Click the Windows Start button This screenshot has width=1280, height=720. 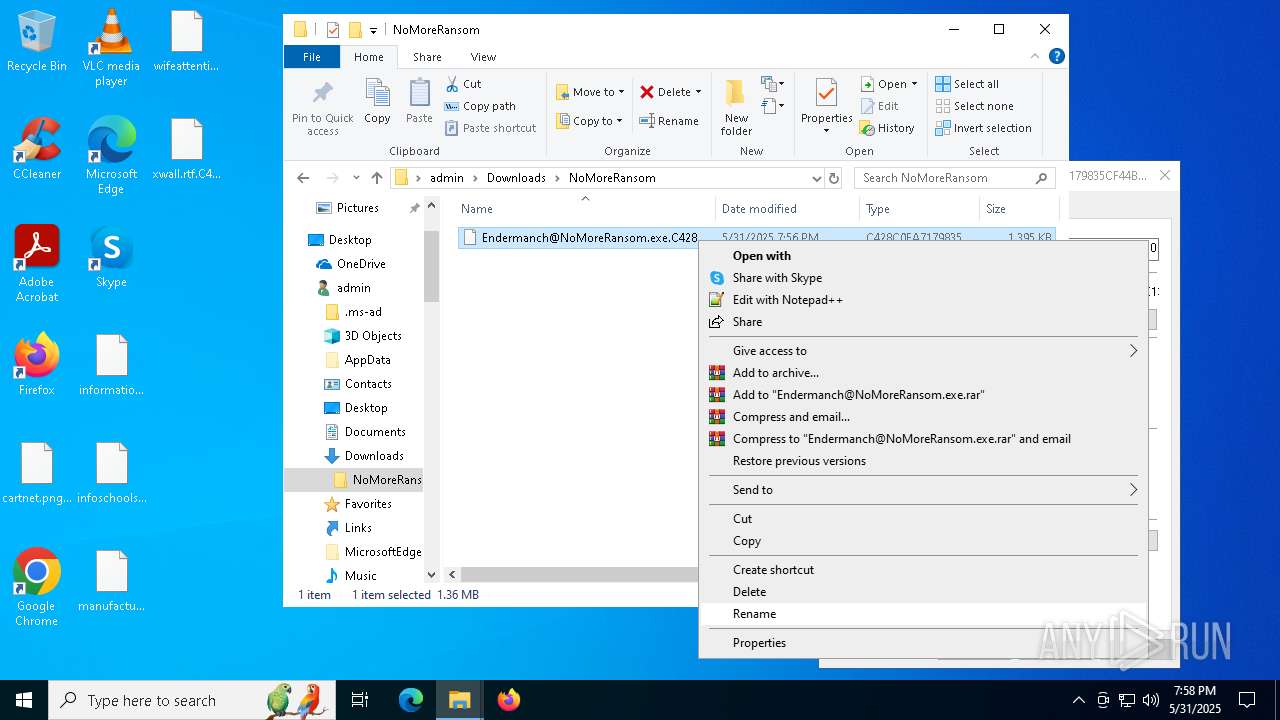(24, 700)
